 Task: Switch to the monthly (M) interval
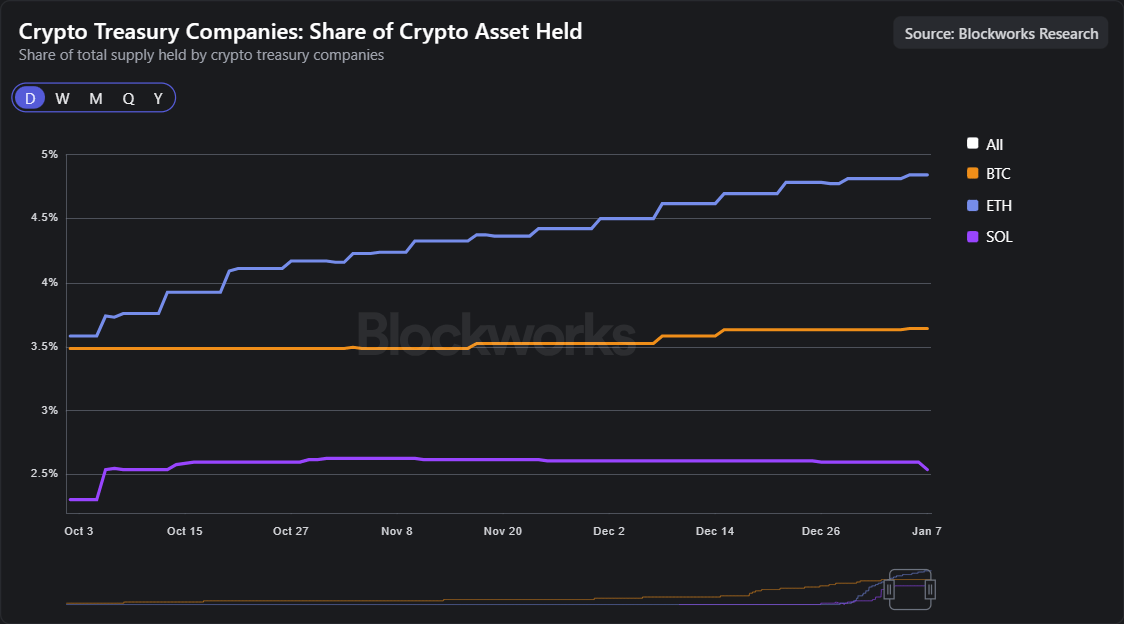(95, 98)
